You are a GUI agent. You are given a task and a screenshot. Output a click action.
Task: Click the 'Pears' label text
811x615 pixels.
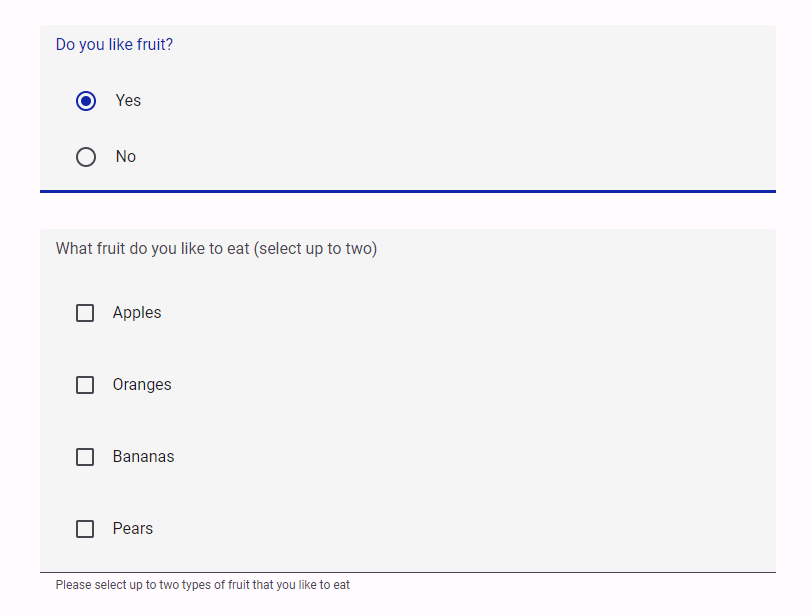click(x=133, y=529)
